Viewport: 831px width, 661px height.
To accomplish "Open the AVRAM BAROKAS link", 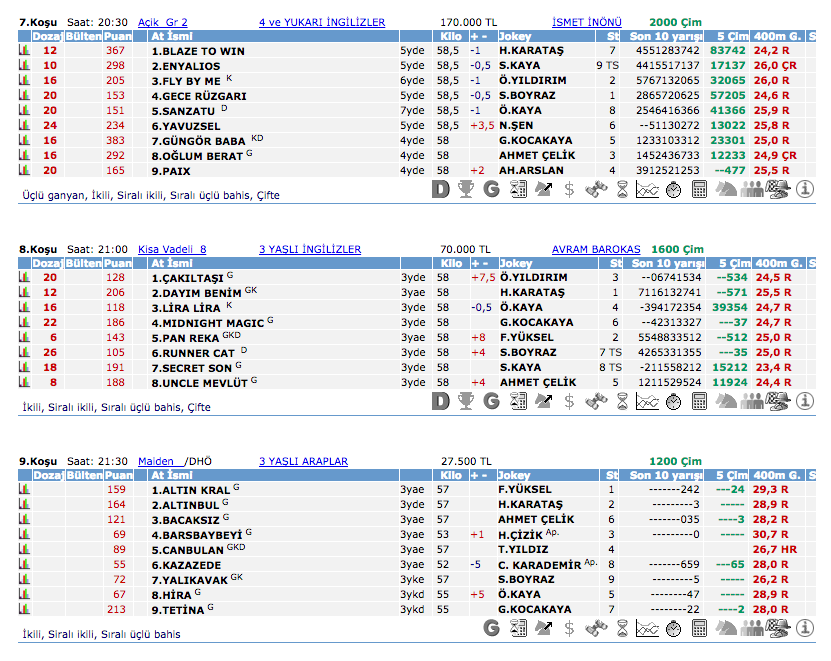I will tap(597, 249).
